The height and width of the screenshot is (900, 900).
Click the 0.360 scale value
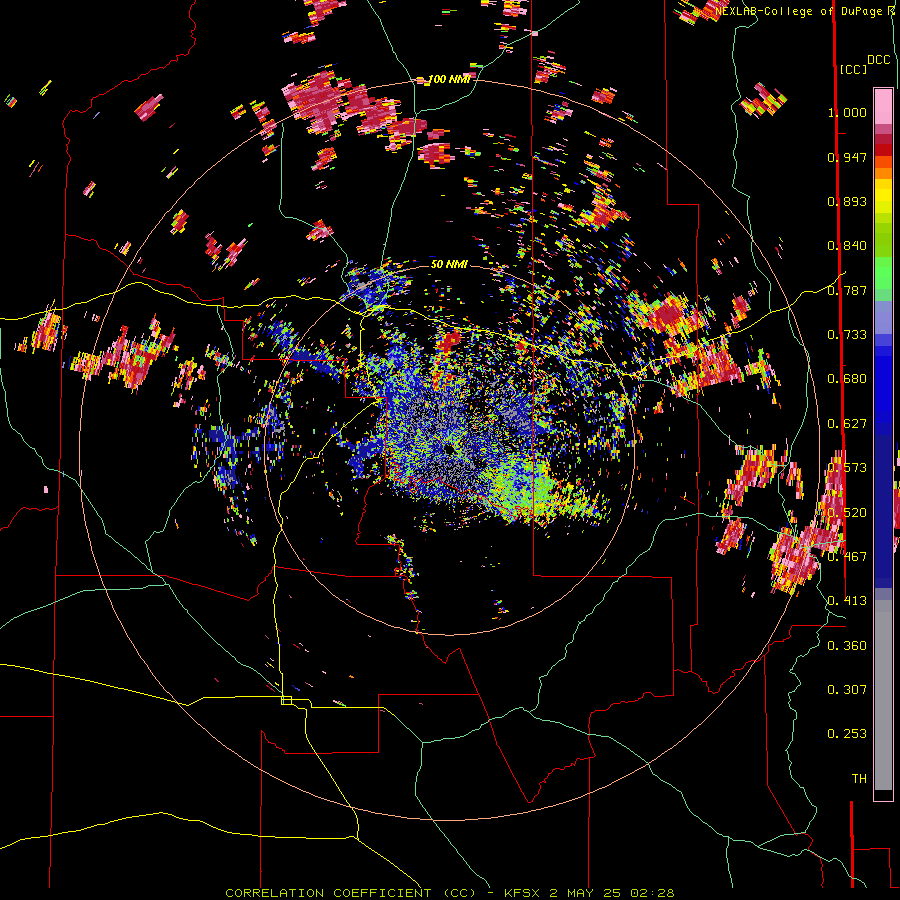click(x=847, y=646)
